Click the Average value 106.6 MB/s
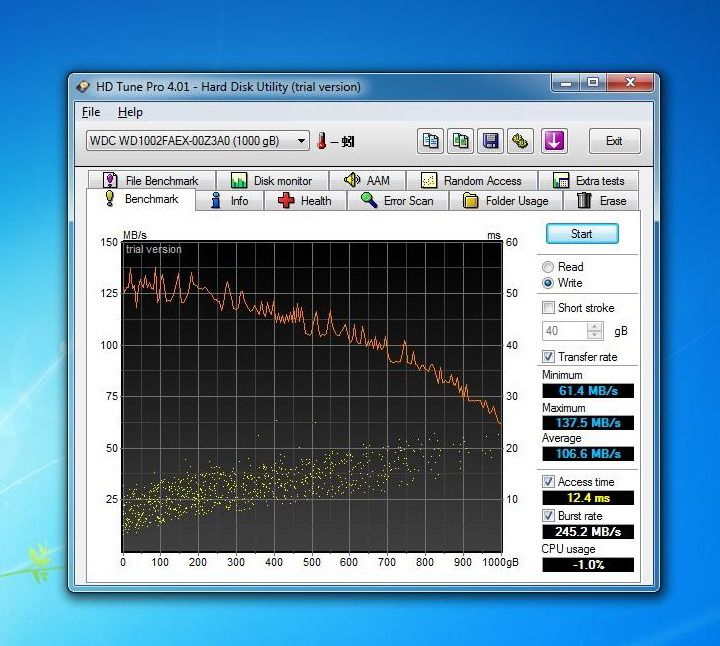720x646 pixels. tap(588, 454)
